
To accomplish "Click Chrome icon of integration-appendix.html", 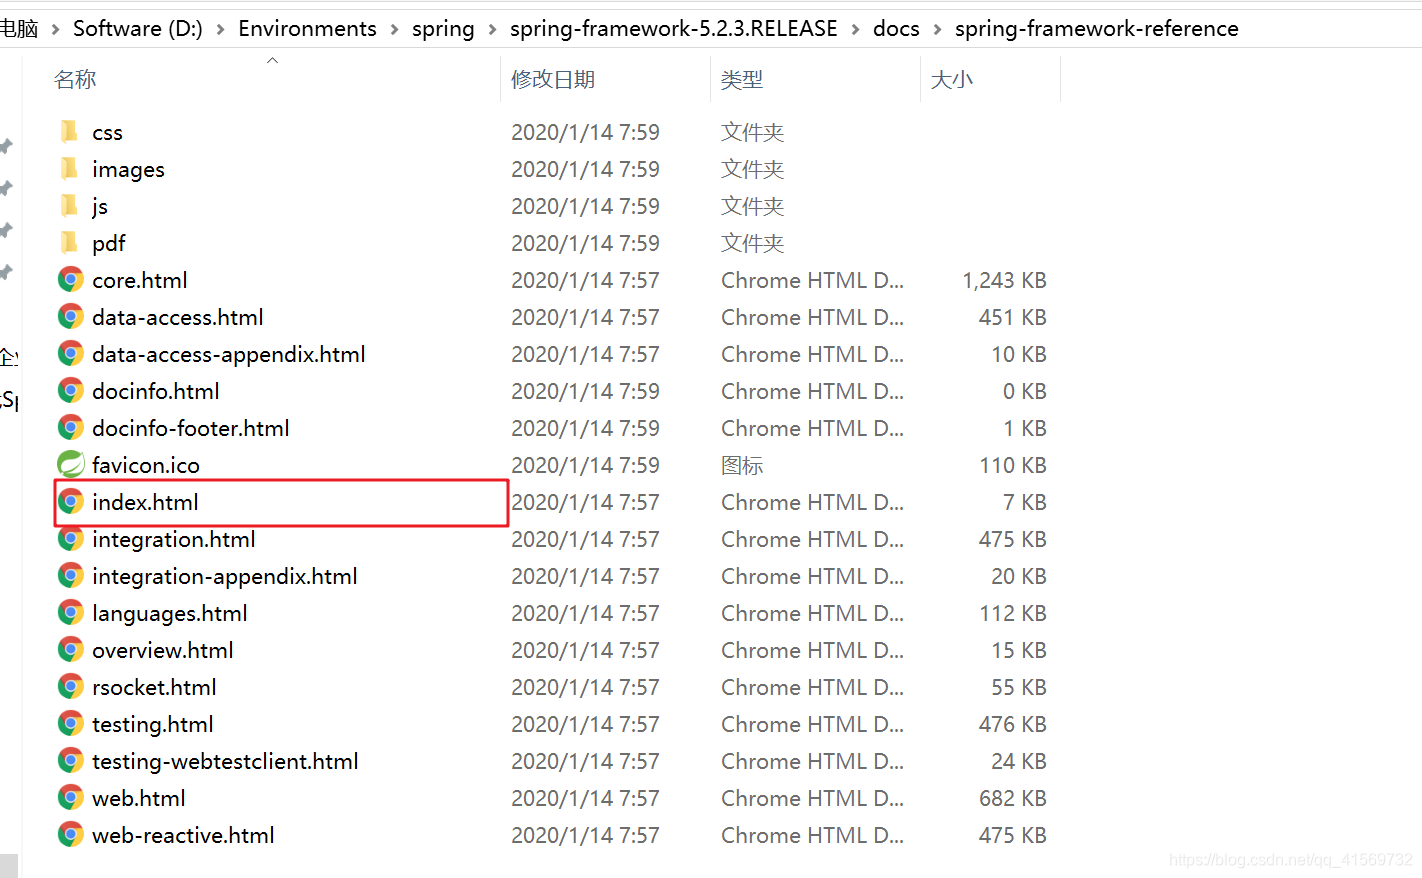I will [70, 575].
